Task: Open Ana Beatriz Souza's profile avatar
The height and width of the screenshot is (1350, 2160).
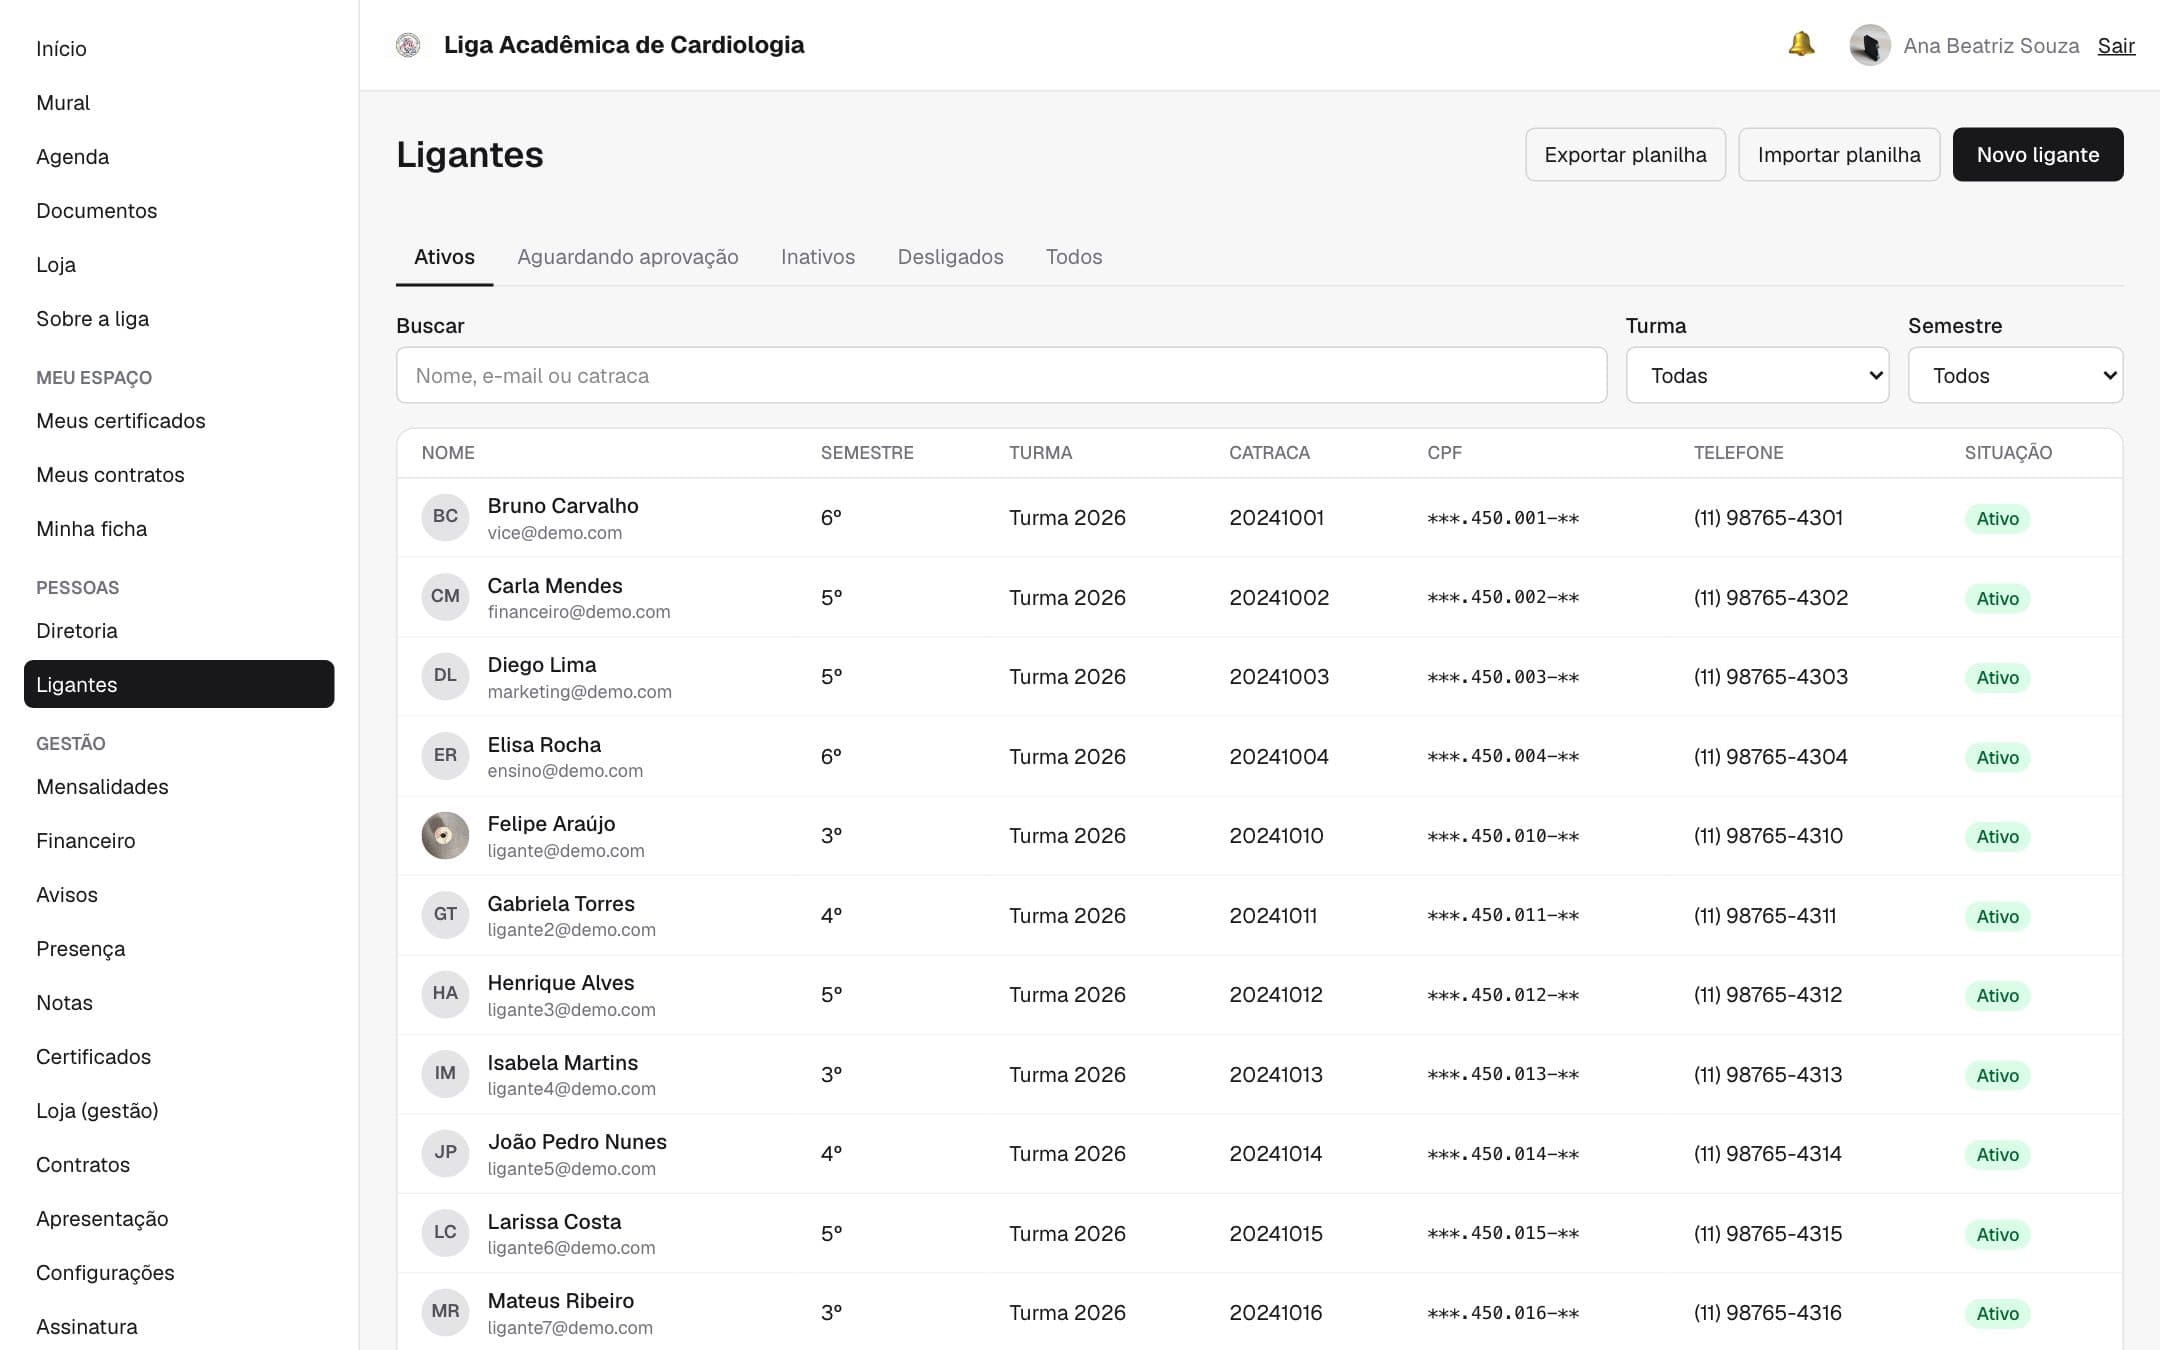Action: pyautogui.click(x=1869, y=45)
